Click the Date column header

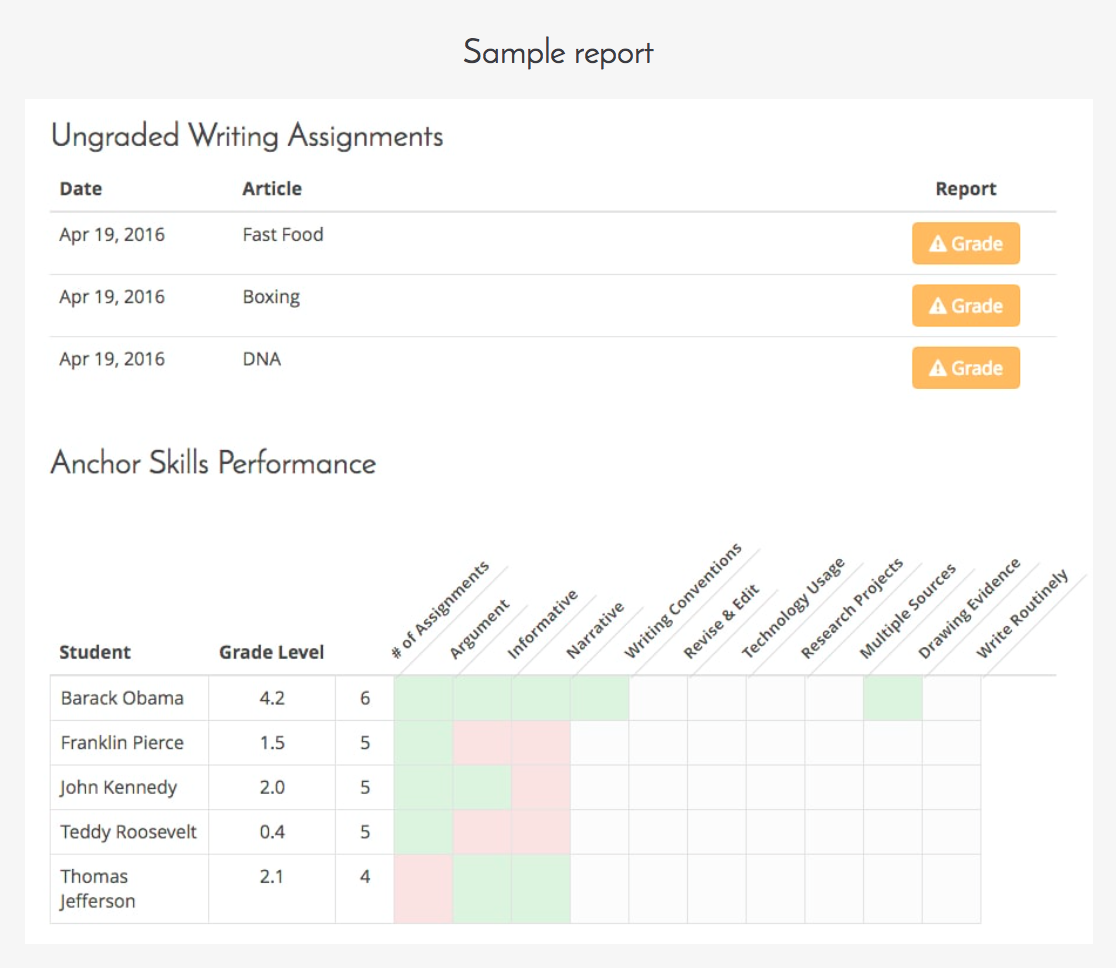point(80,188)
